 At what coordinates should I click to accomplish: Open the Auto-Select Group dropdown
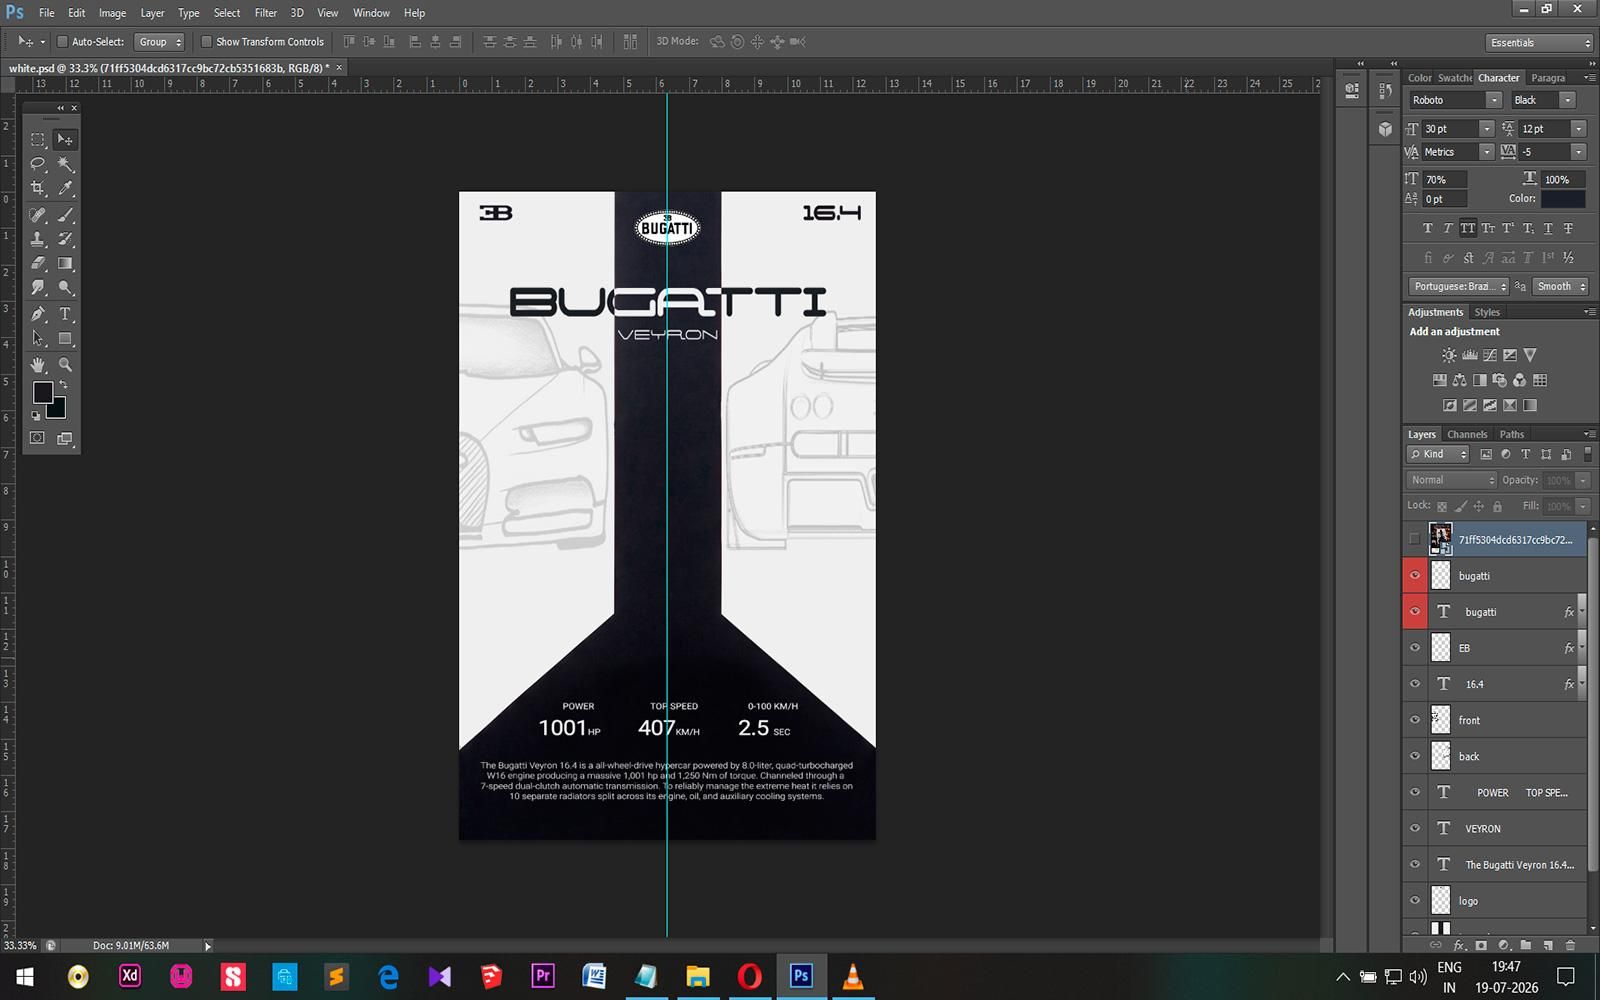pyautogui.click(x=160, y=42)
